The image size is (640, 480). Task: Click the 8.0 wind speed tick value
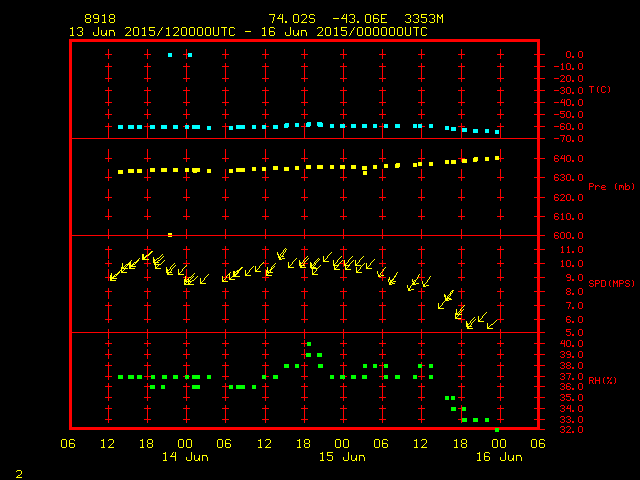574,291
